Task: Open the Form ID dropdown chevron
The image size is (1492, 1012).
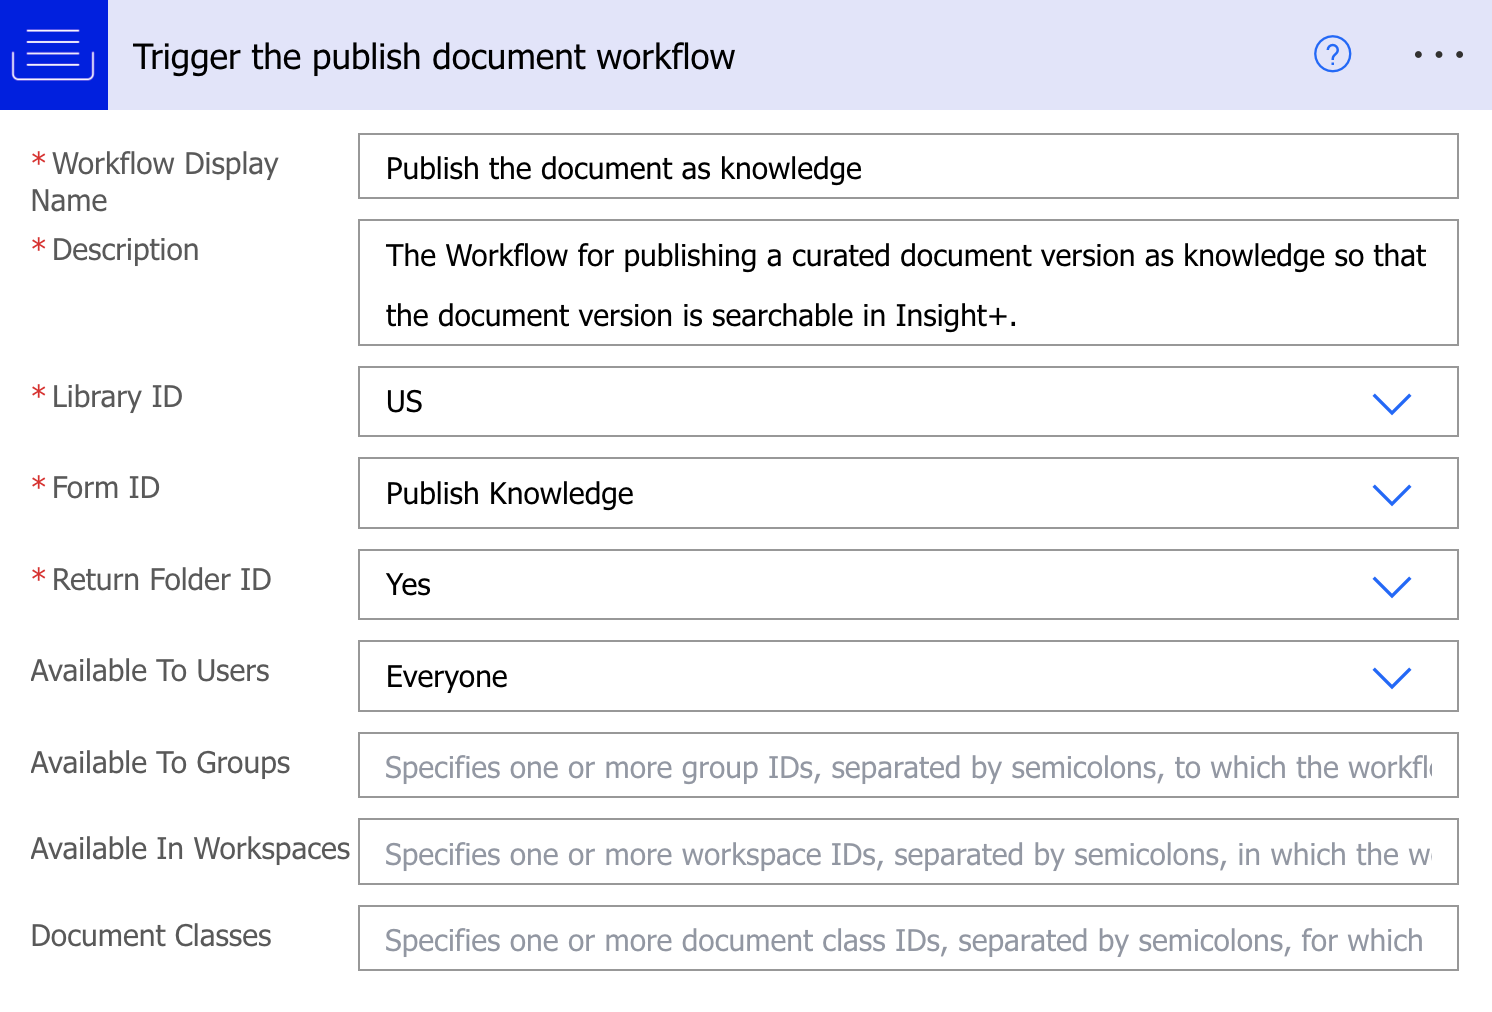Action: point(1391,494)
